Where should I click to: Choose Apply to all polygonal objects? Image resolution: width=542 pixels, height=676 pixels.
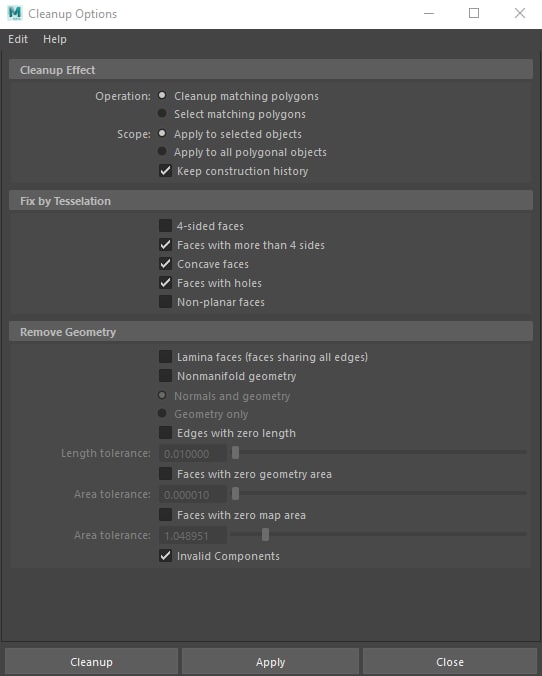pyautogui.click(x=162, y=152)
